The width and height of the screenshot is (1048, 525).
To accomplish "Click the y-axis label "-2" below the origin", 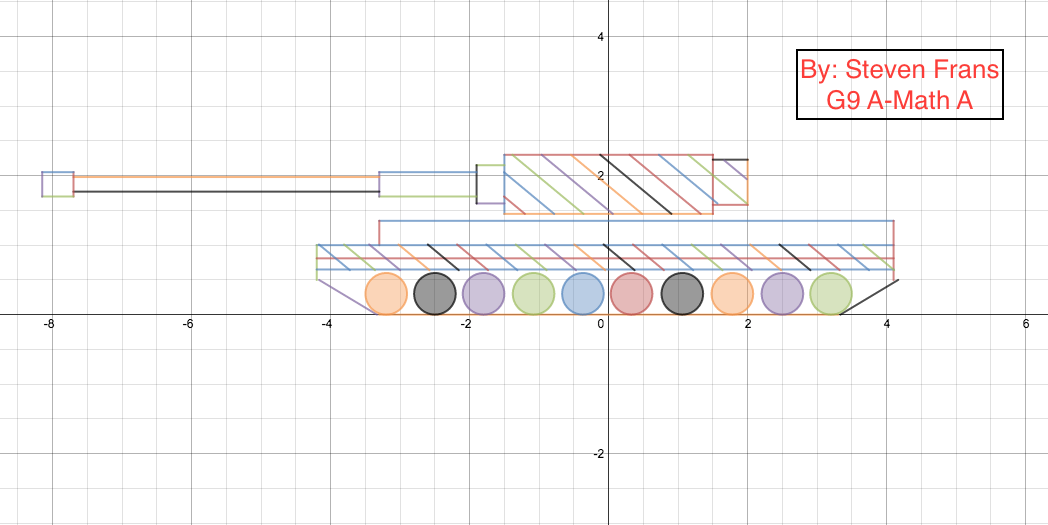I will pyautogui.click(x=597, y=453).
